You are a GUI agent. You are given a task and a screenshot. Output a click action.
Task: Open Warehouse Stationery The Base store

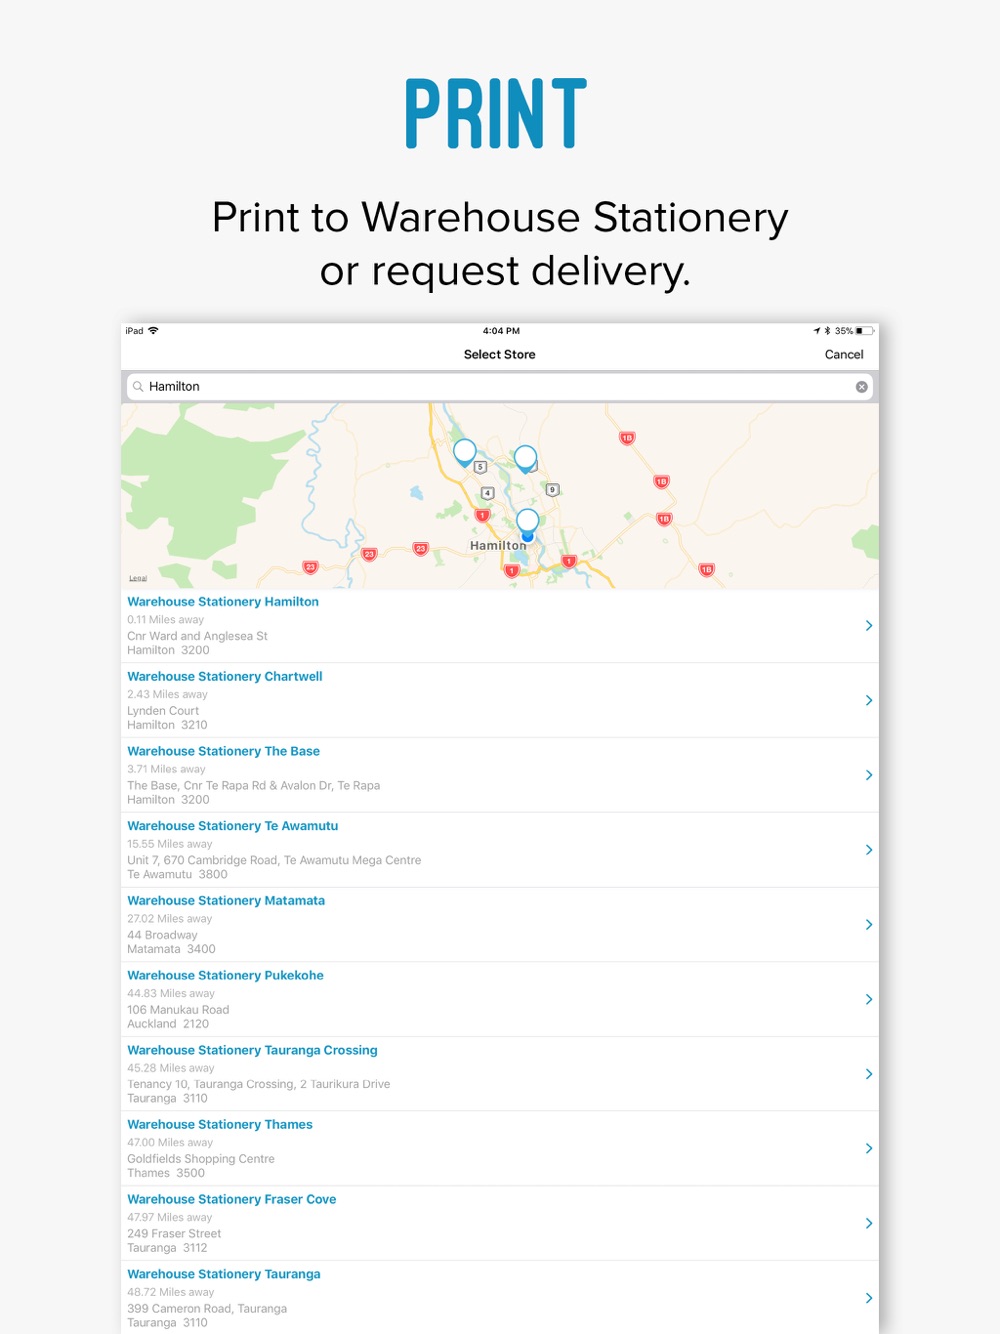pyautogui.click(x=500, y=775)
